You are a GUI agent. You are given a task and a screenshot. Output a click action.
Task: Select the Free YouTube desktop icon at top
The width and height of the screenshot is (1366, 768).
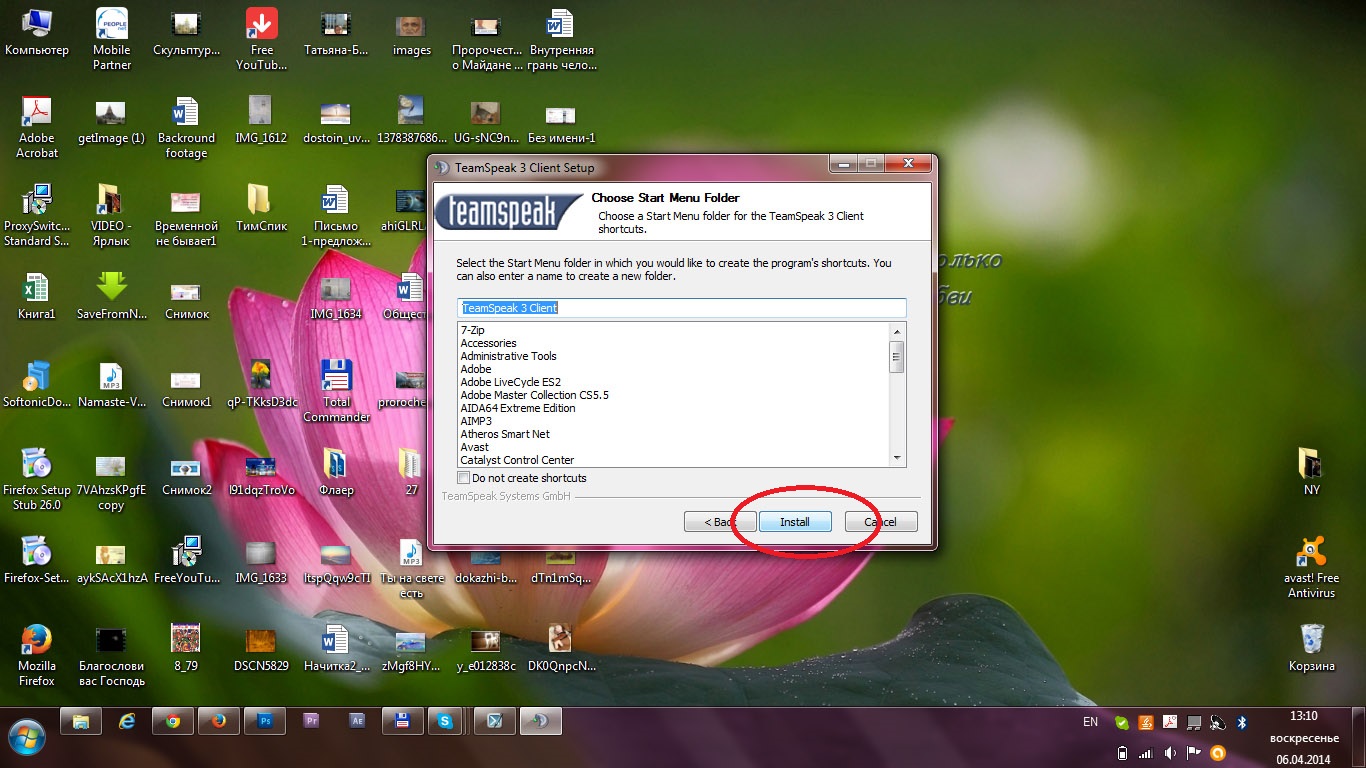click(262, 38)
